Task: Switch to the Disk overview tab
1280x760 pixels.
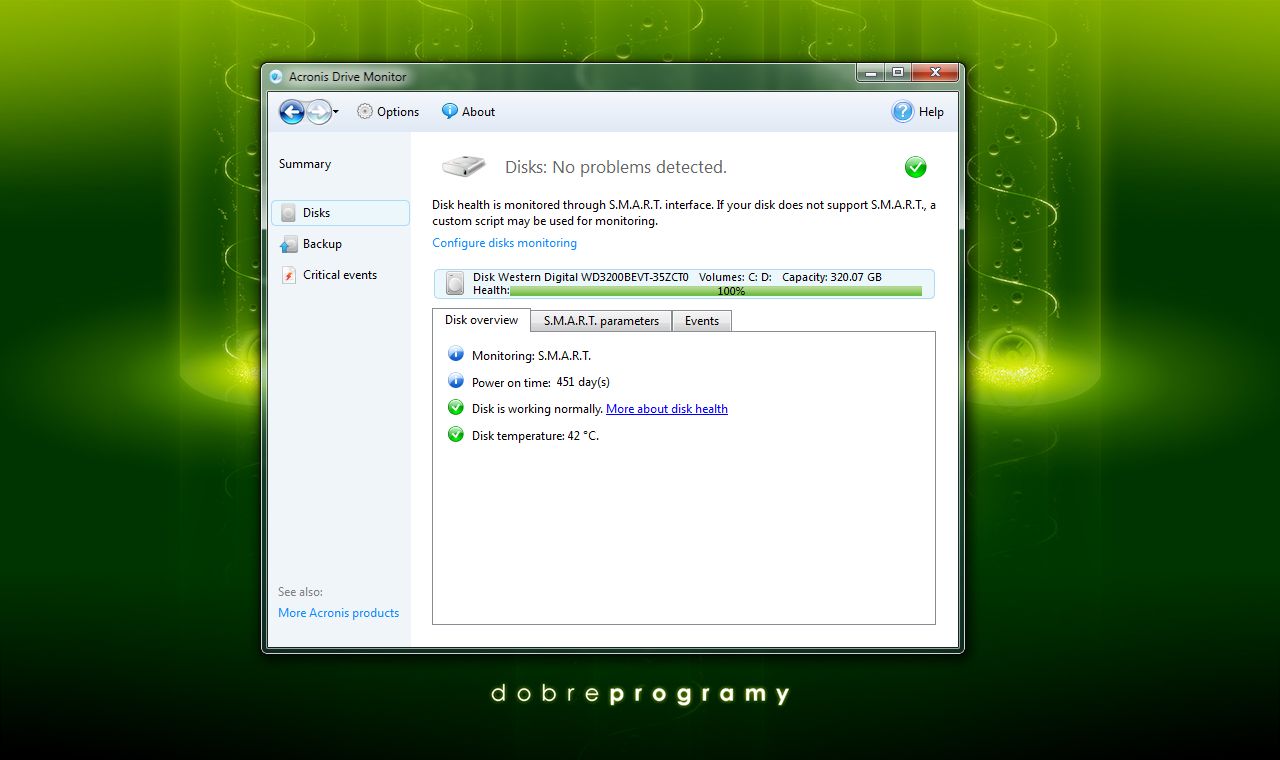Action: coord(481,320)
